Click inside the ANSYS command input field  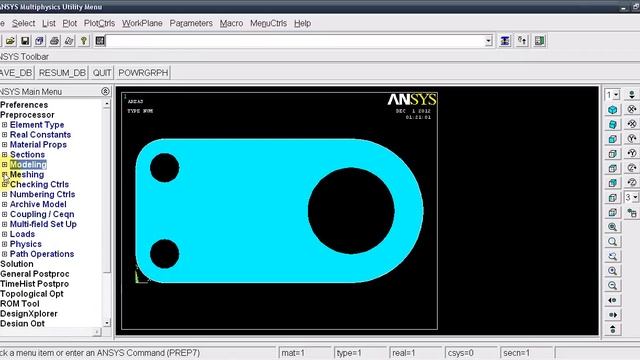pos(295,41)
